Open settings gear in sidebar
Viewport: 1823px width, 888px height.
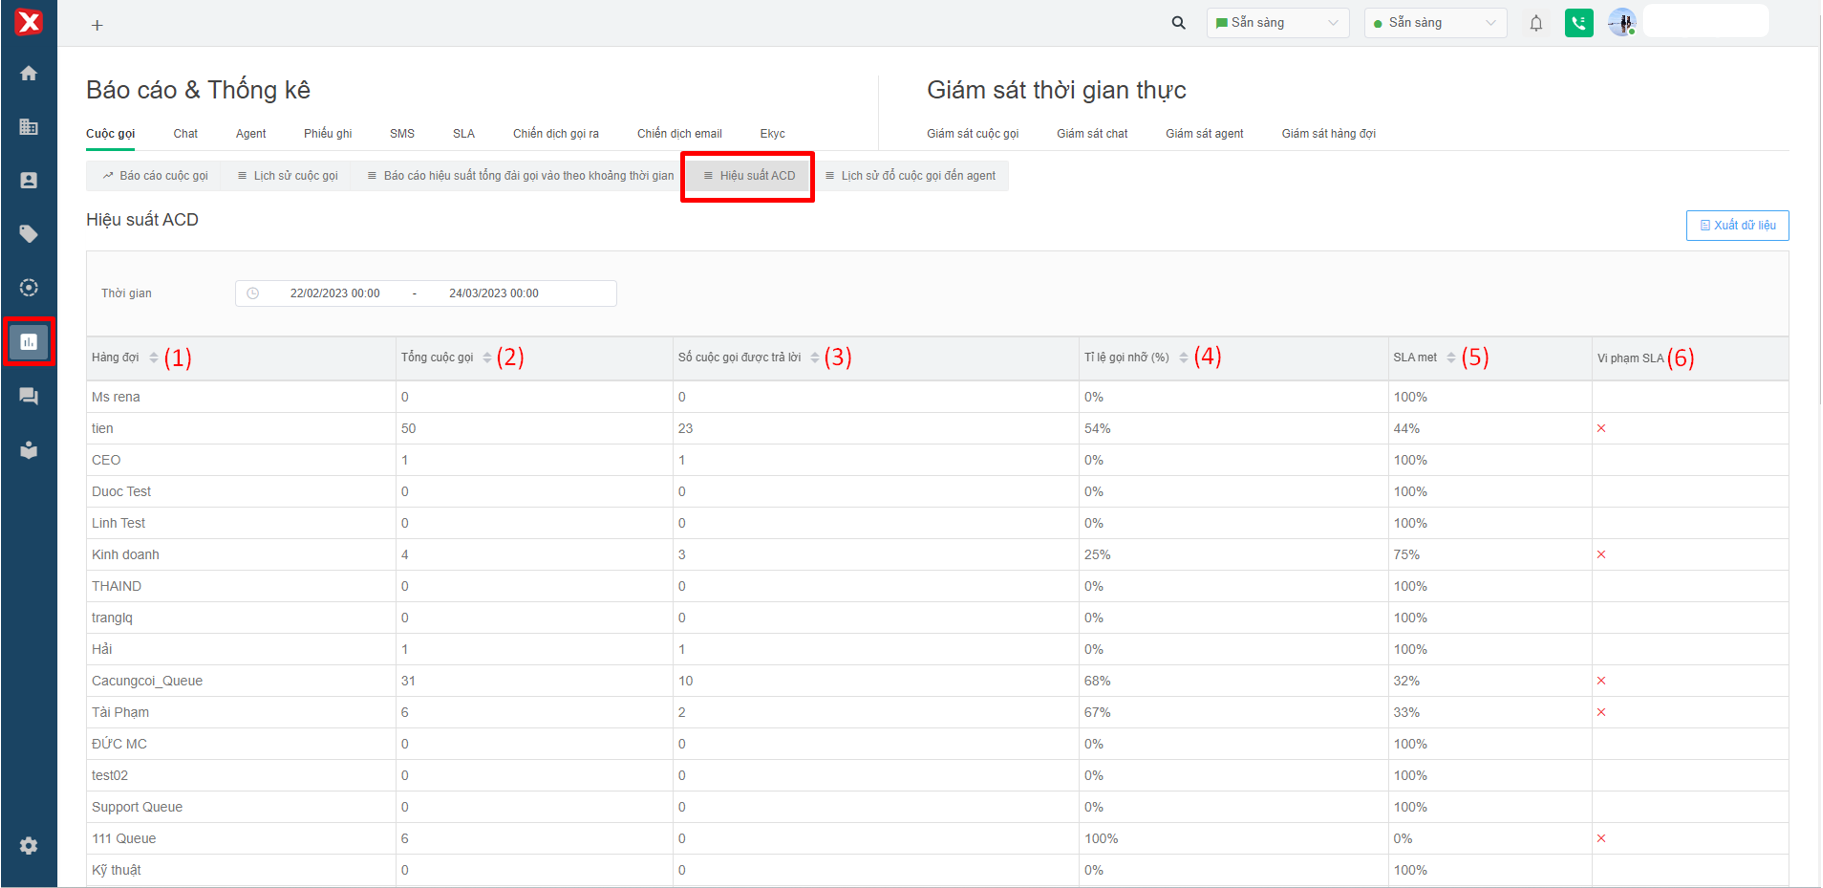[x=29, y=846]
